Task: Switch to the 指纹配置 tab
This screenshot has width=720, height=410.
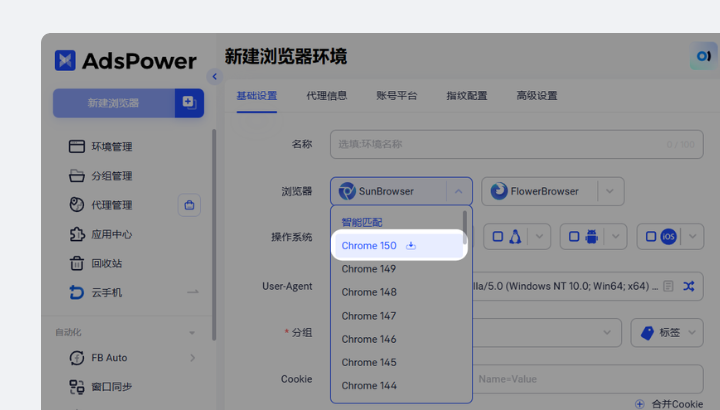Action: (467, 95)
